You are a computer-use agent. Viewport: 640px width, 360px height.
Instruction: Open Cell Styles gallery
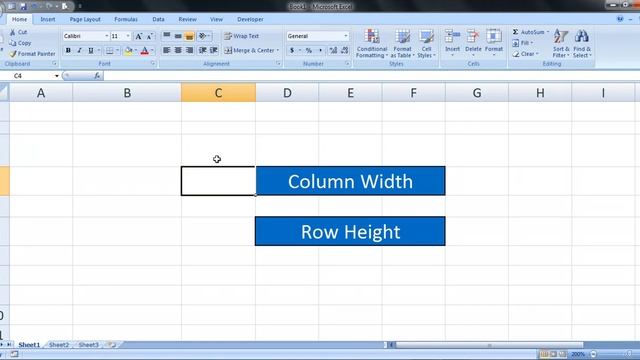(x=426, y=44)
